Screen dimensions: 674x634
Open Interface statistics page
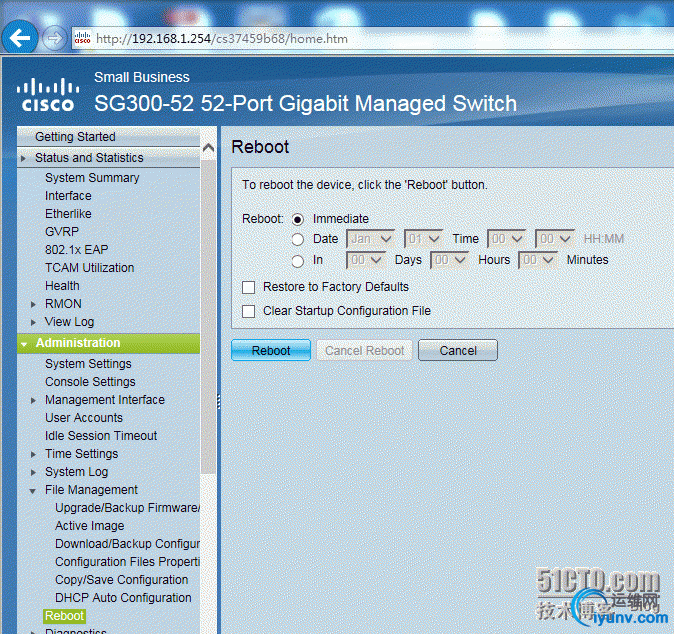pos(68,196)
